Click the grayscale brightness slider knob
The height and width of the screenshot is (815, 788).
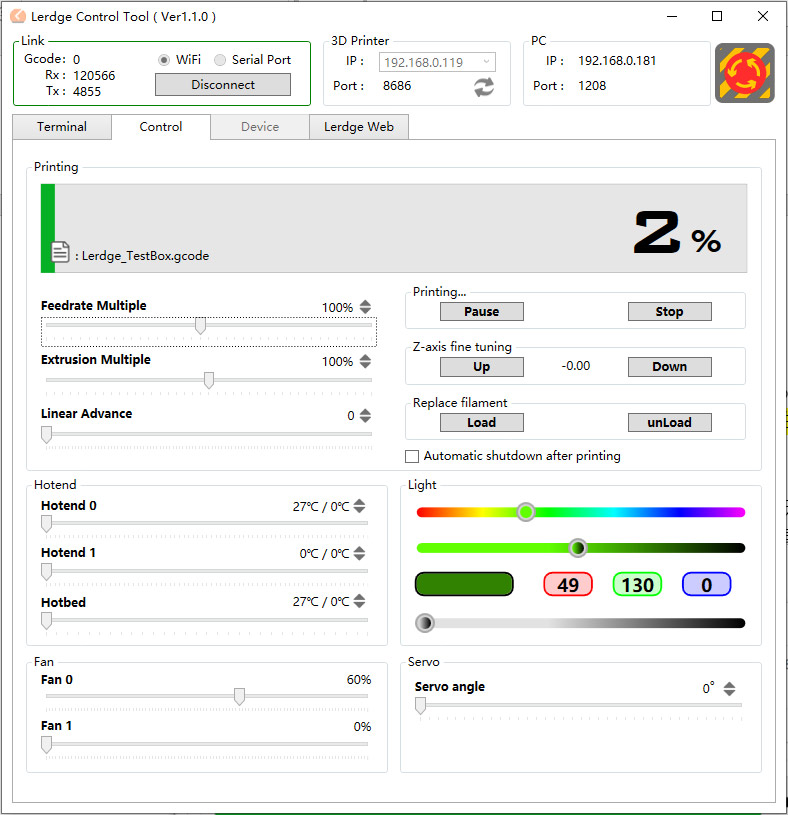coord(425,623)
